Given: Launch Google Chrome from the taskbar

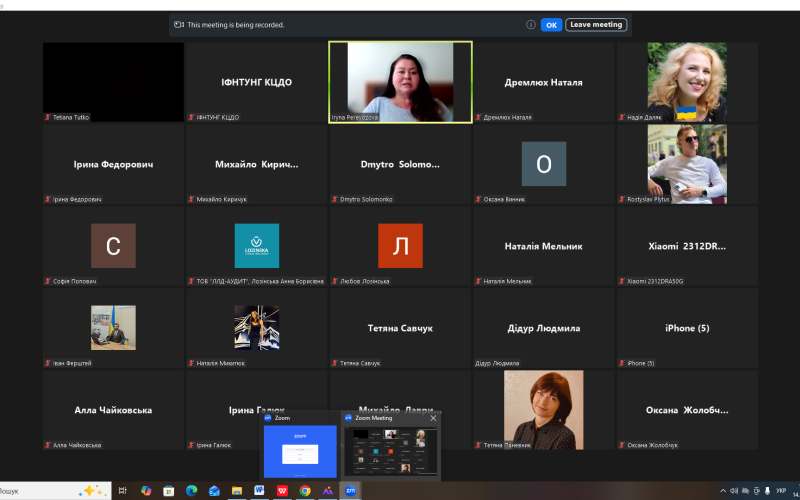Looking at the screenshot, I should 305,491.
